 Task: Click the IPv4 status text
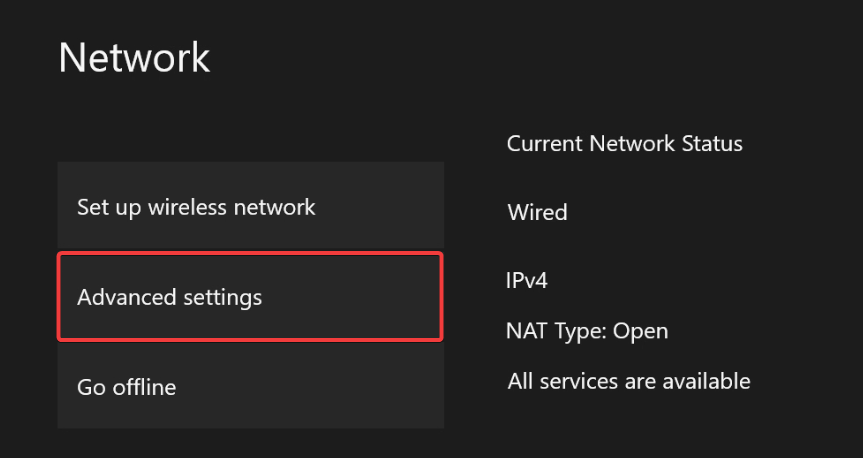coord(527,280)
